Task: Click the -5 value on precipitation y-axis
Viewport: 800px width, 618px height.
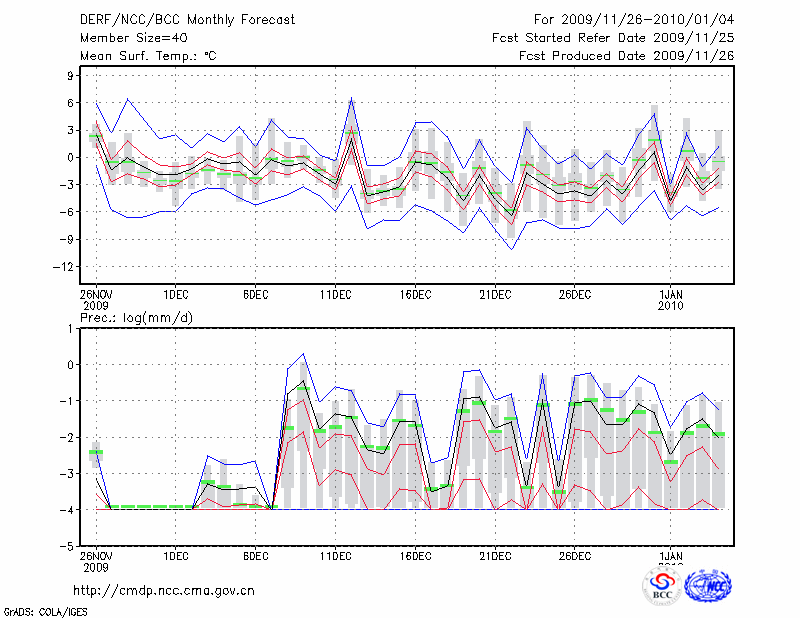Action: pos(67,547)
